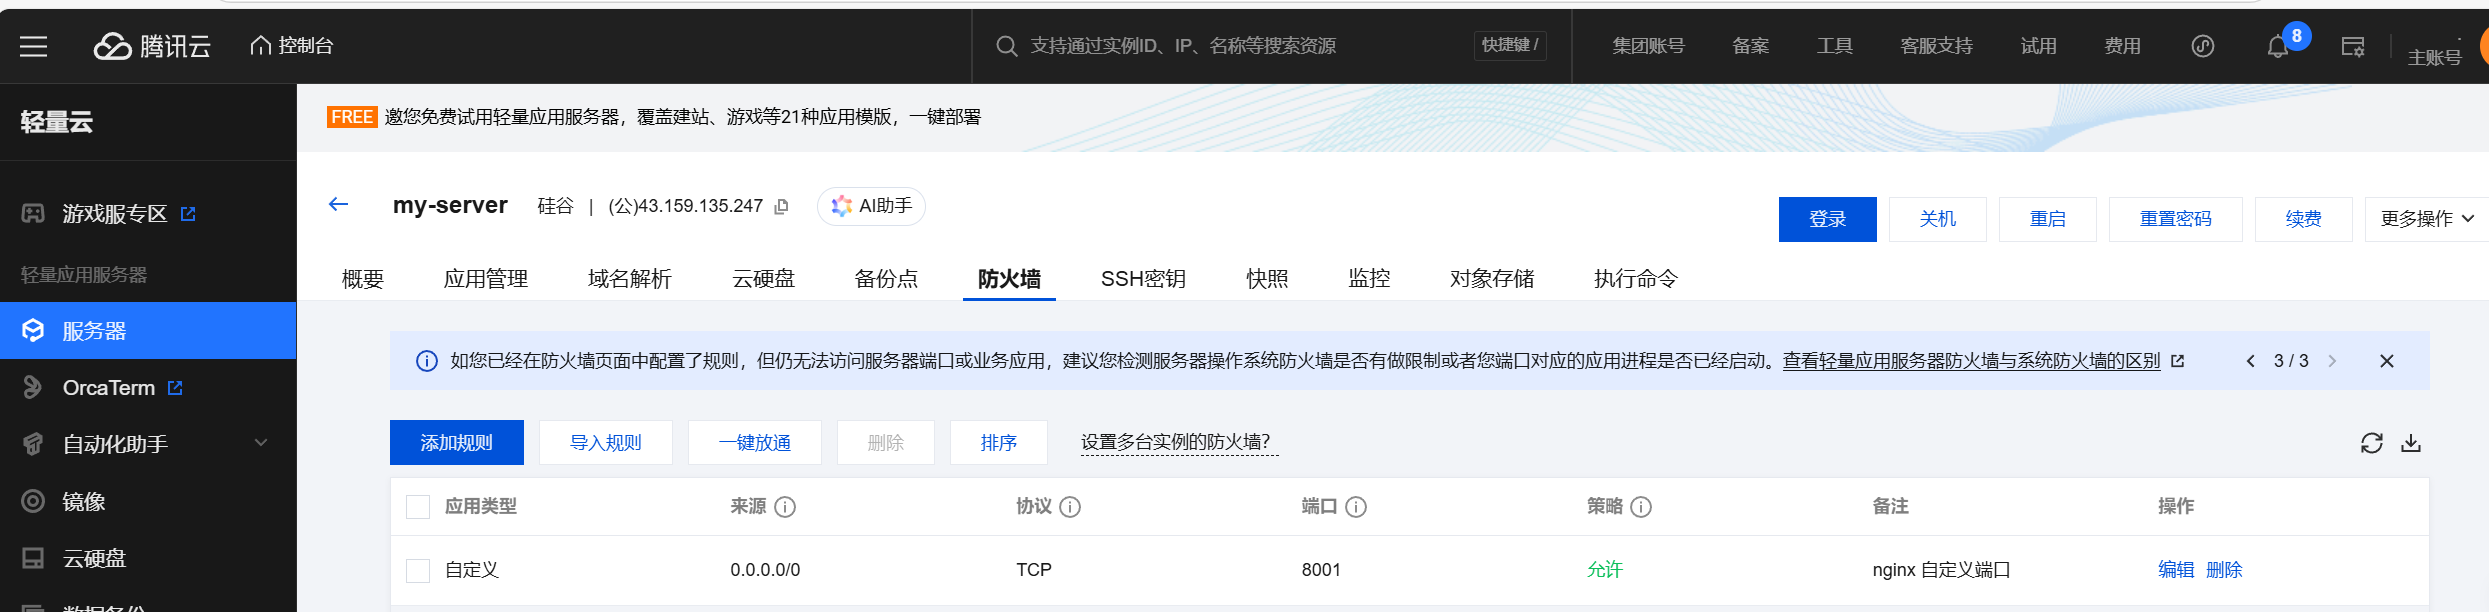Switch to the 快照 tab
Viewport: 2489px width, 612px height.
[1267, 279]
